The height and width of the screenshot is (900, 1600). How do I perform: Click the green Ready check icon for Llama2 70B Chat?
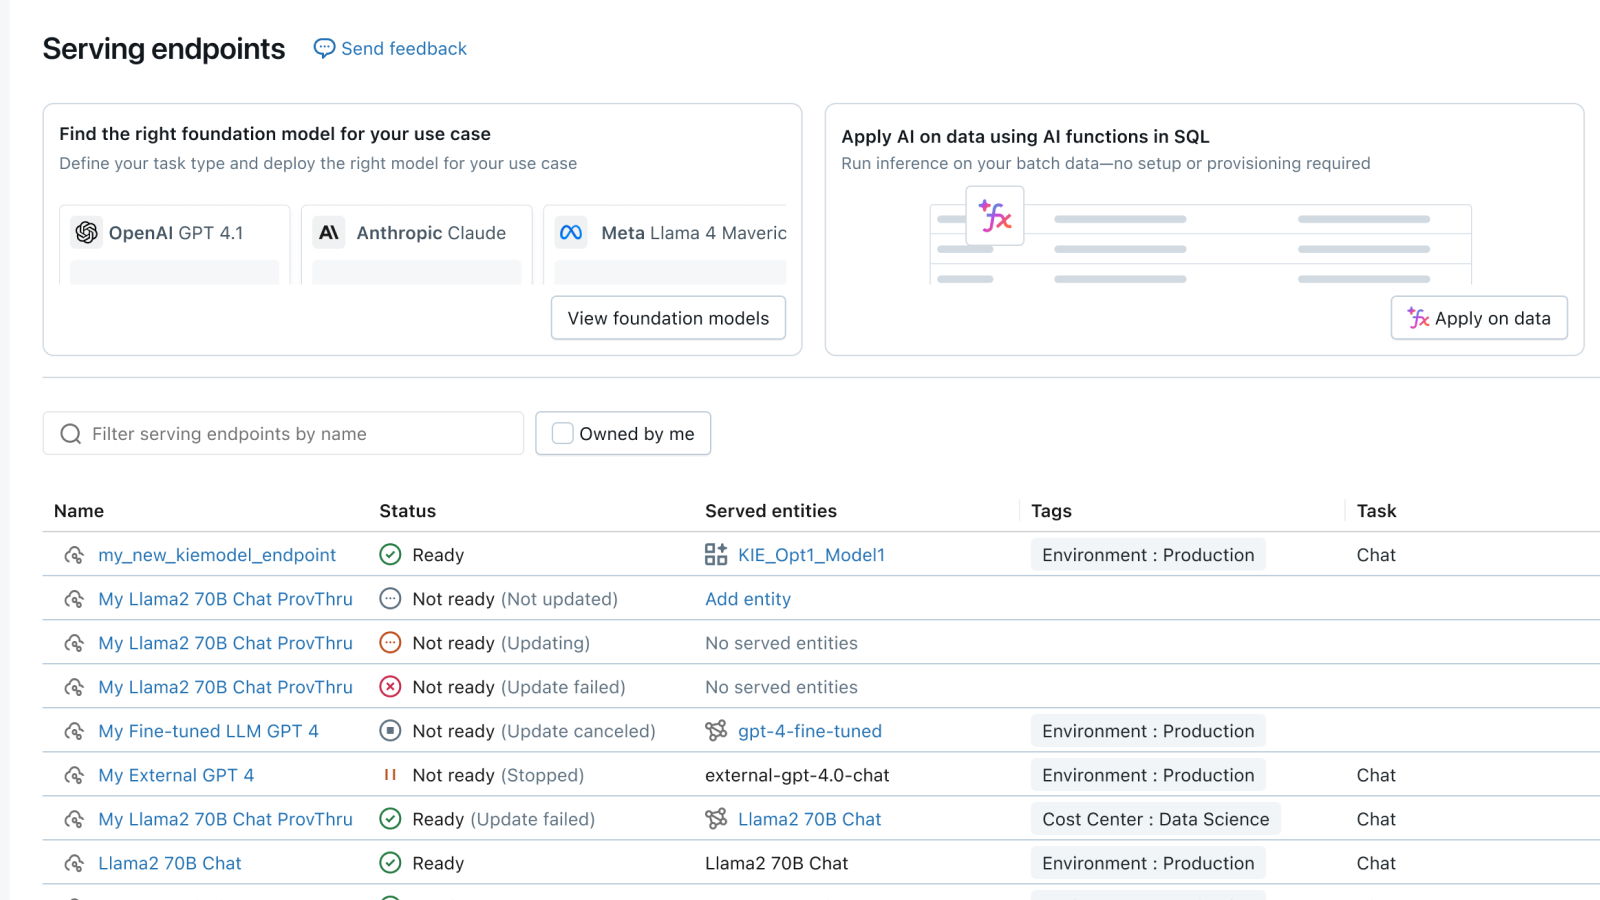(389, 862)
